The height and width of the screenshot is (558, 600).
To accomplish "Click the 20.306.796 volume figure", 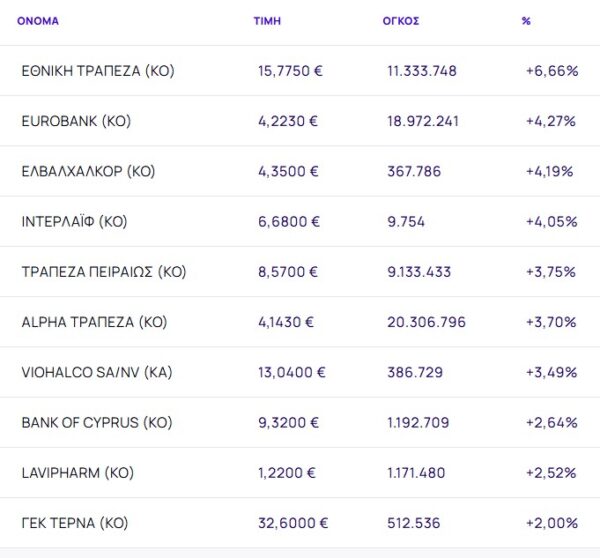I will coord(426,322).
